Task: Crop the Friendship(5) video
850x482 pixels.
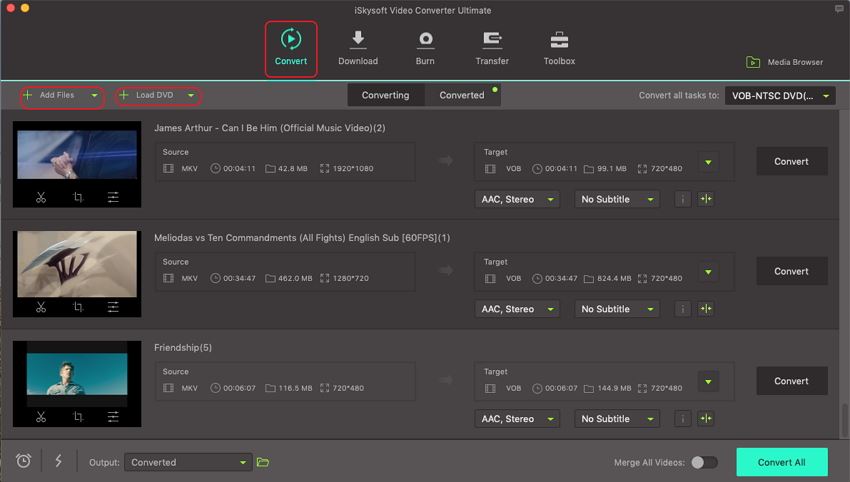Action: coord(78,417)
